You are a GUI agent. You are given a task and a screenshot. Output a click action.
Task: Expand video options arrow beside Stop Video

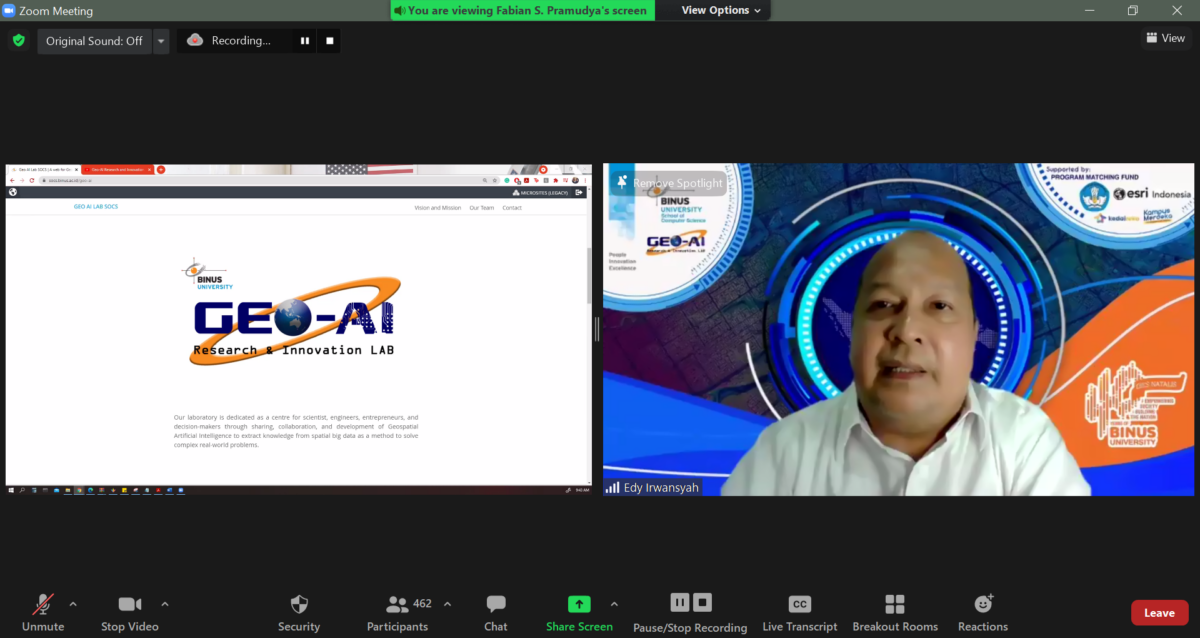(165, 604)
